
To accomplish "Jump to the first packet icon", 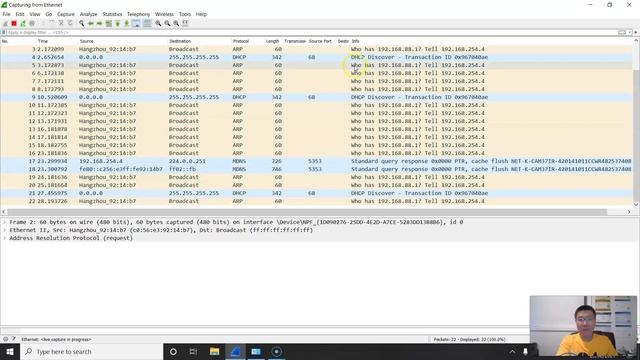I will 118,24.
